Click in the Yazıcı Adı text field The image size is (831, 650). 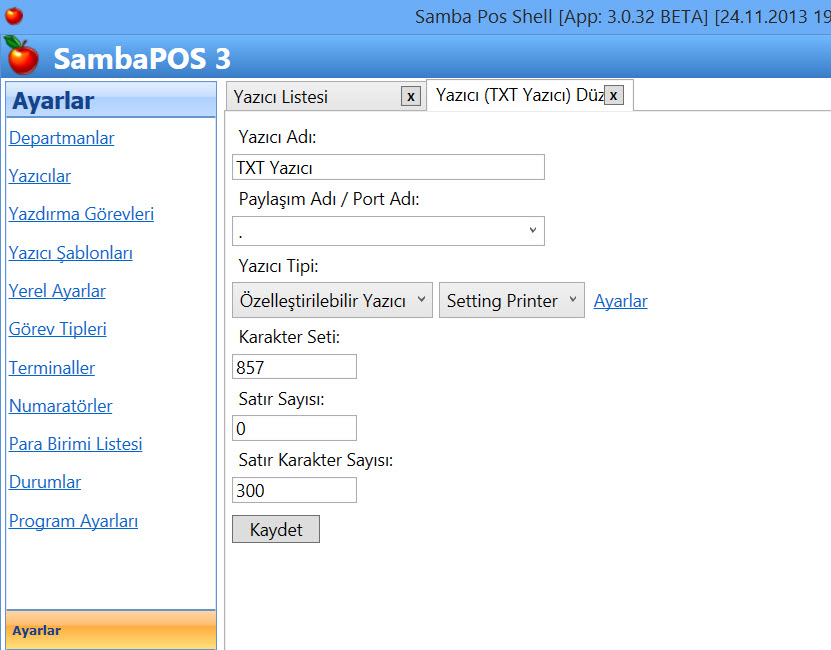tap(388, 167)
